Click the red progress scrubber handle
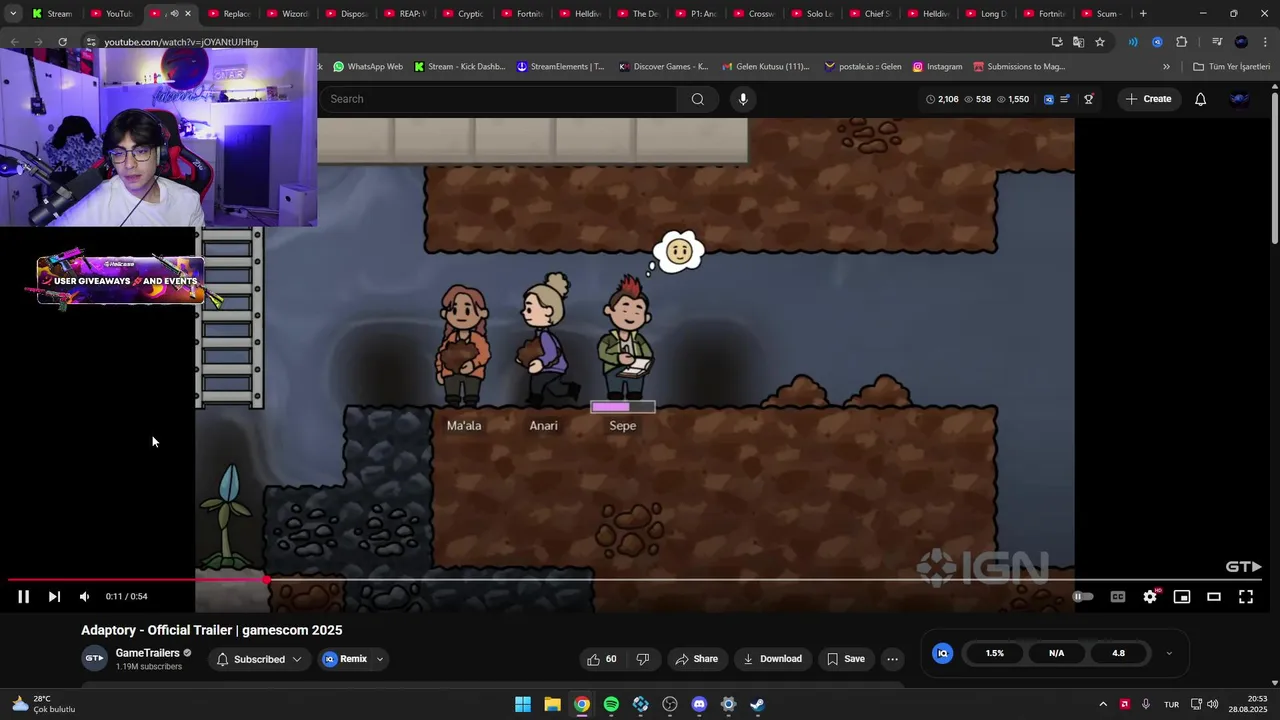The height and width of the screenshot is (720, 1280). [x=267, y=580]
